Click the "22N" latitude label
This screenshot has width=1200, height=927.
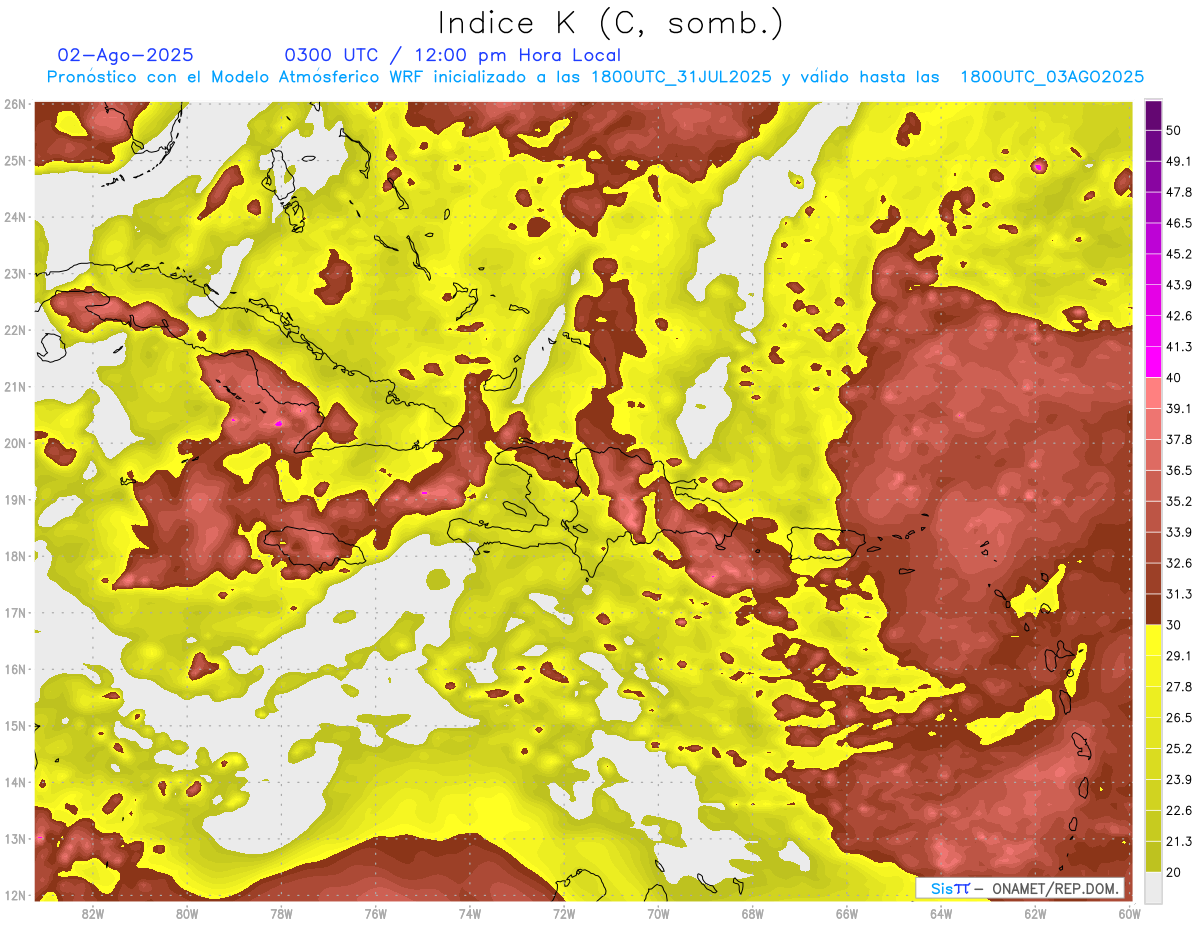click(15, 330)
